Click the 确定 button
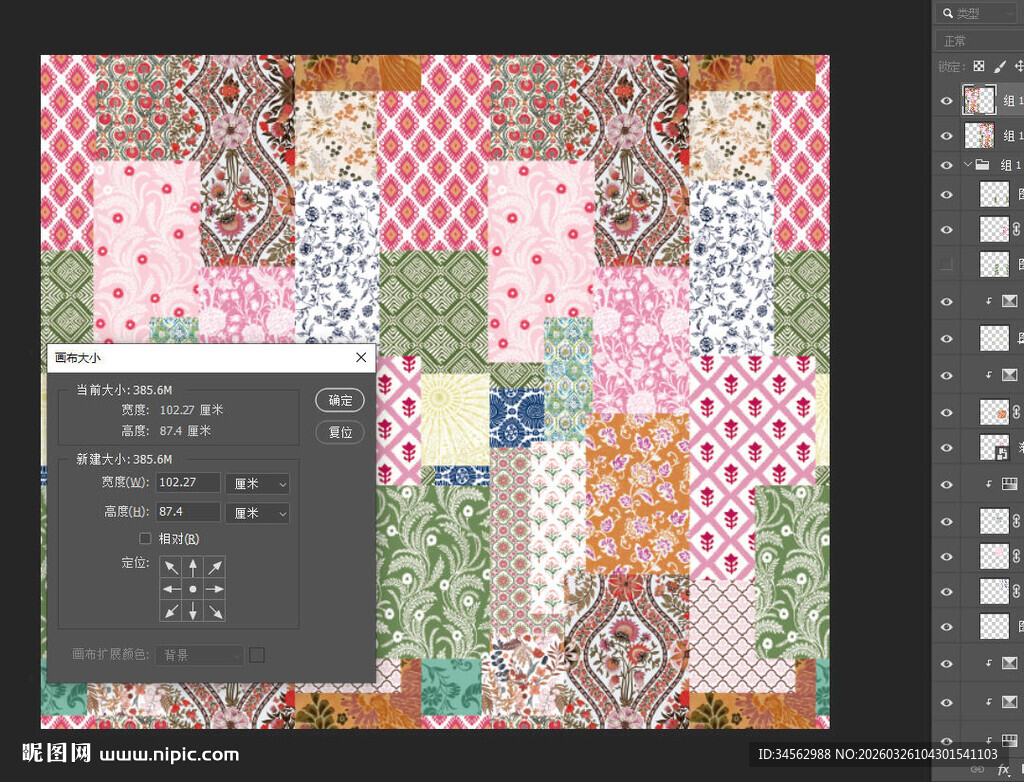The image size is (1024, 782). tap(340, 400)
